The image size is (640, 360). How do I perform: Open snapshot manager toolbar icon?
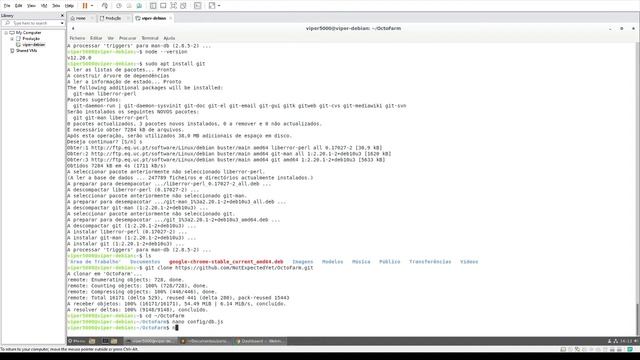139,6
